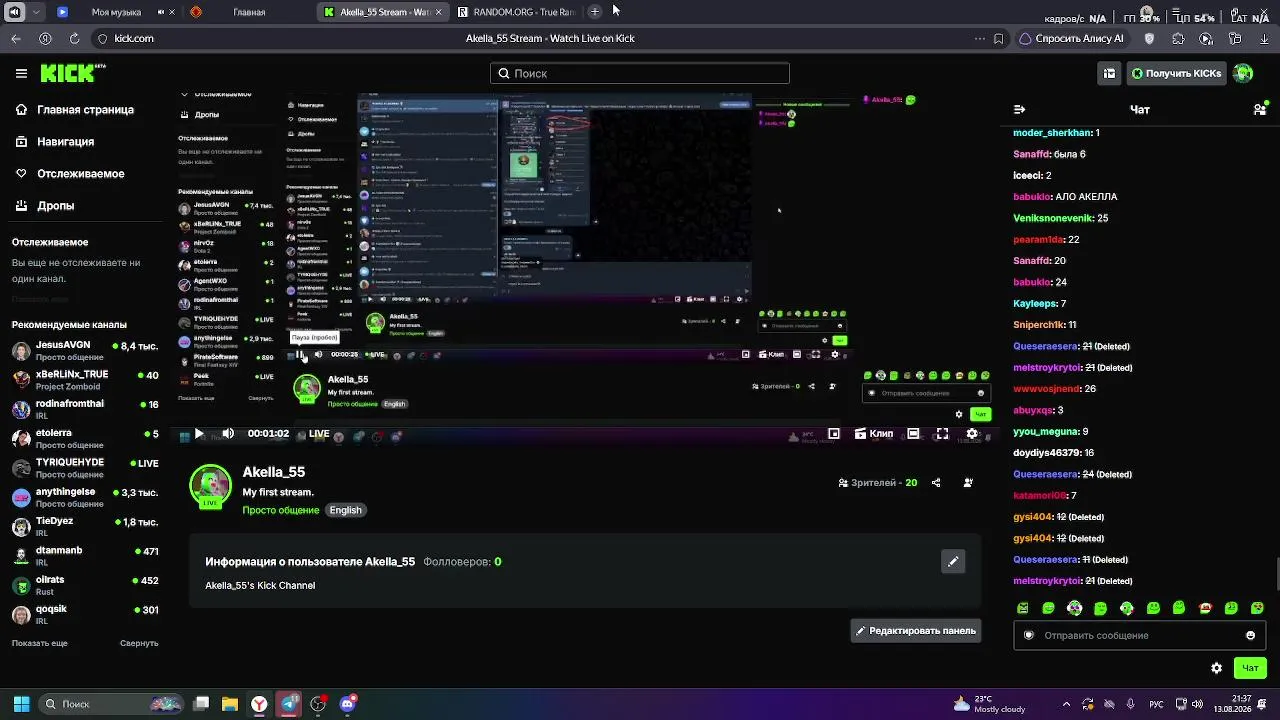The height and width of the screenshot is (720, 1280).
Task: Focus the Поиск search box
Action: (x=640, y=73)
